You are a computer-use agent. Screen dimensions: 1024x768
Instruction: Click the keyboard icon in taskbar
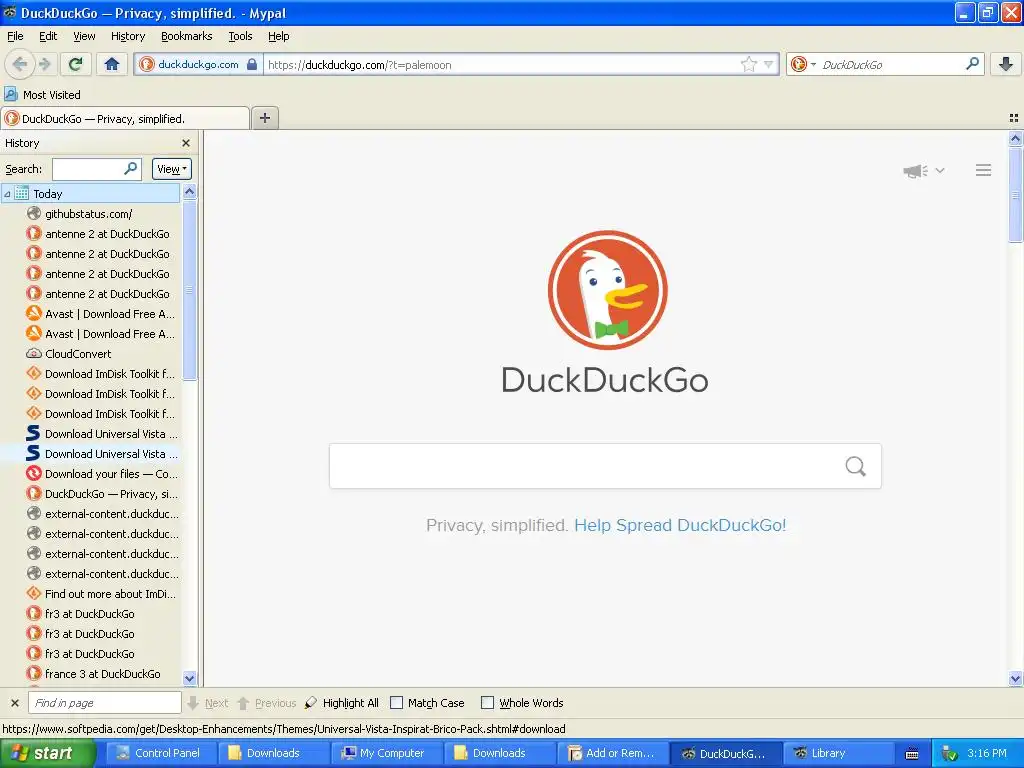tap(912, 754)
